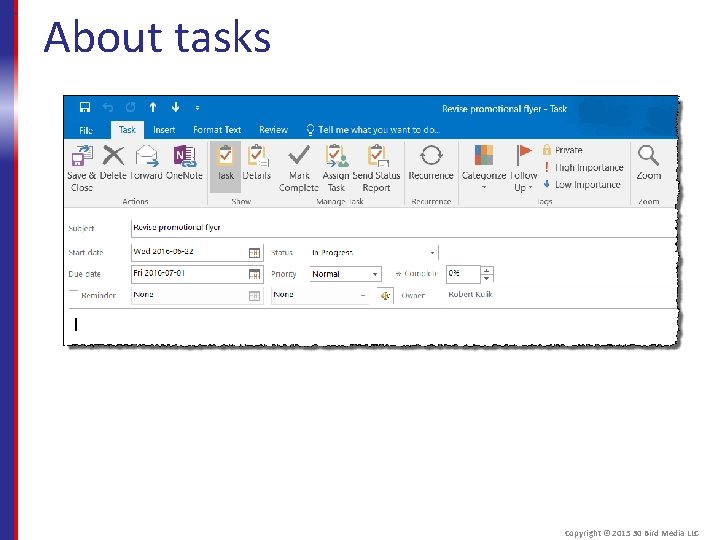This screenshot has width=720, height=540.
Task: Increase % Complete with up spinner
Action: 487,270
